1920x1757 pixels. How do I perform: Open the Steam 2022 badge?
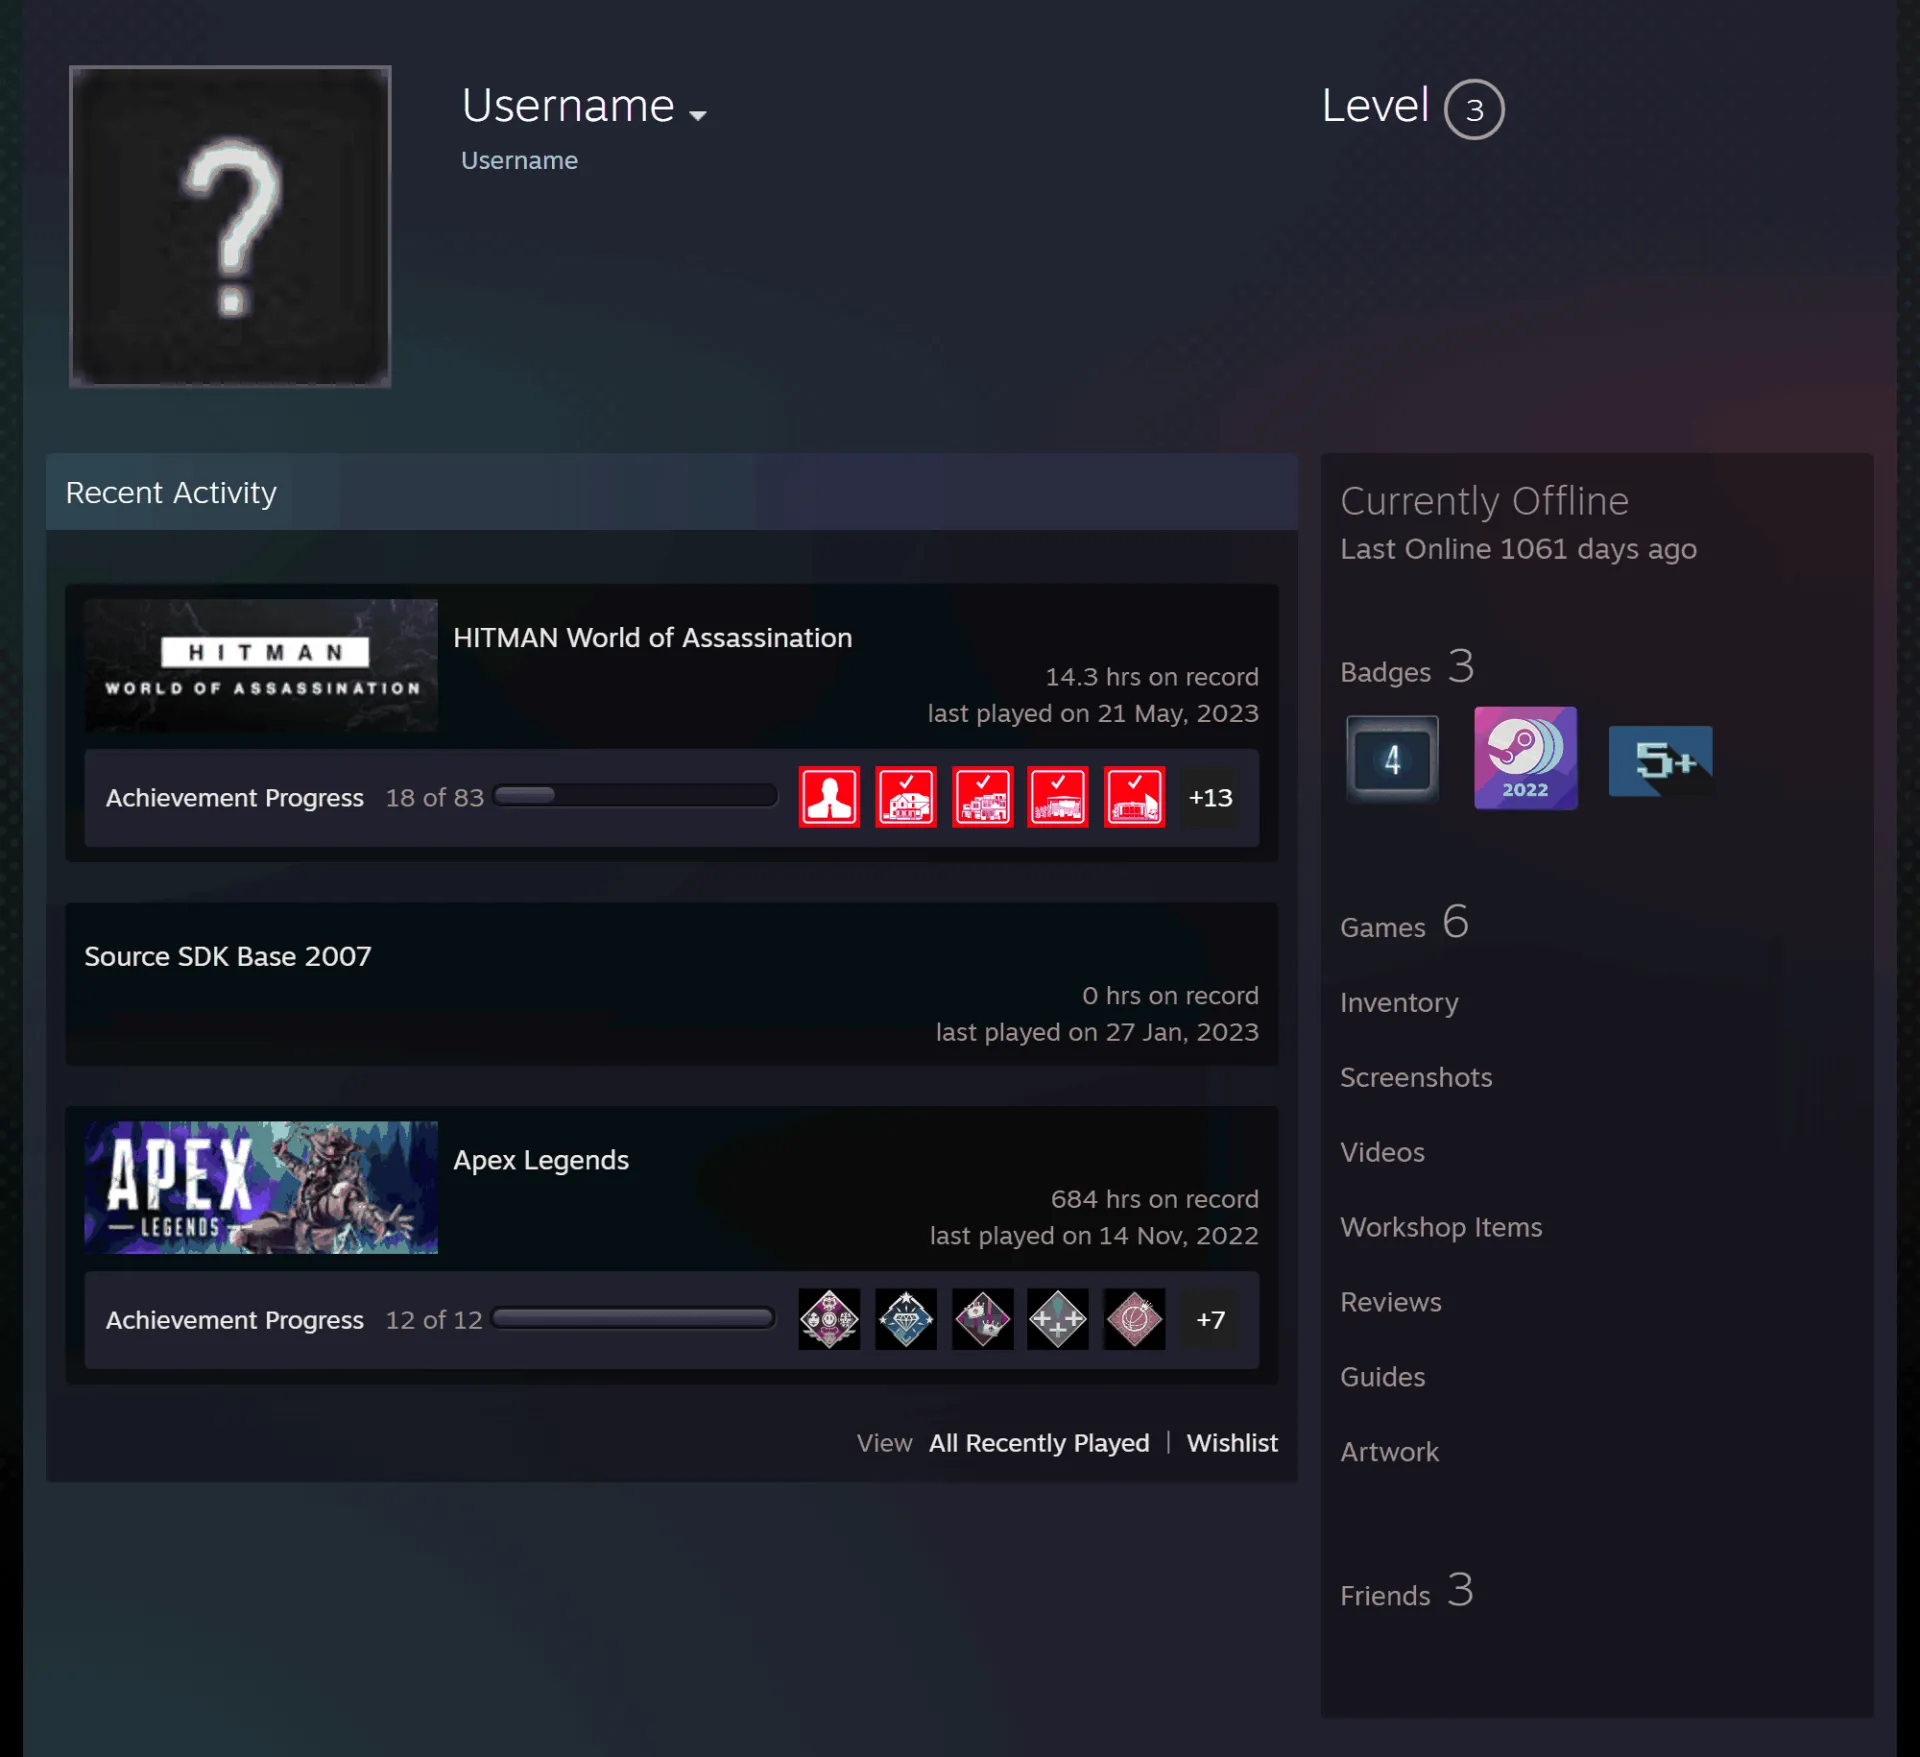click(1526, 758)
